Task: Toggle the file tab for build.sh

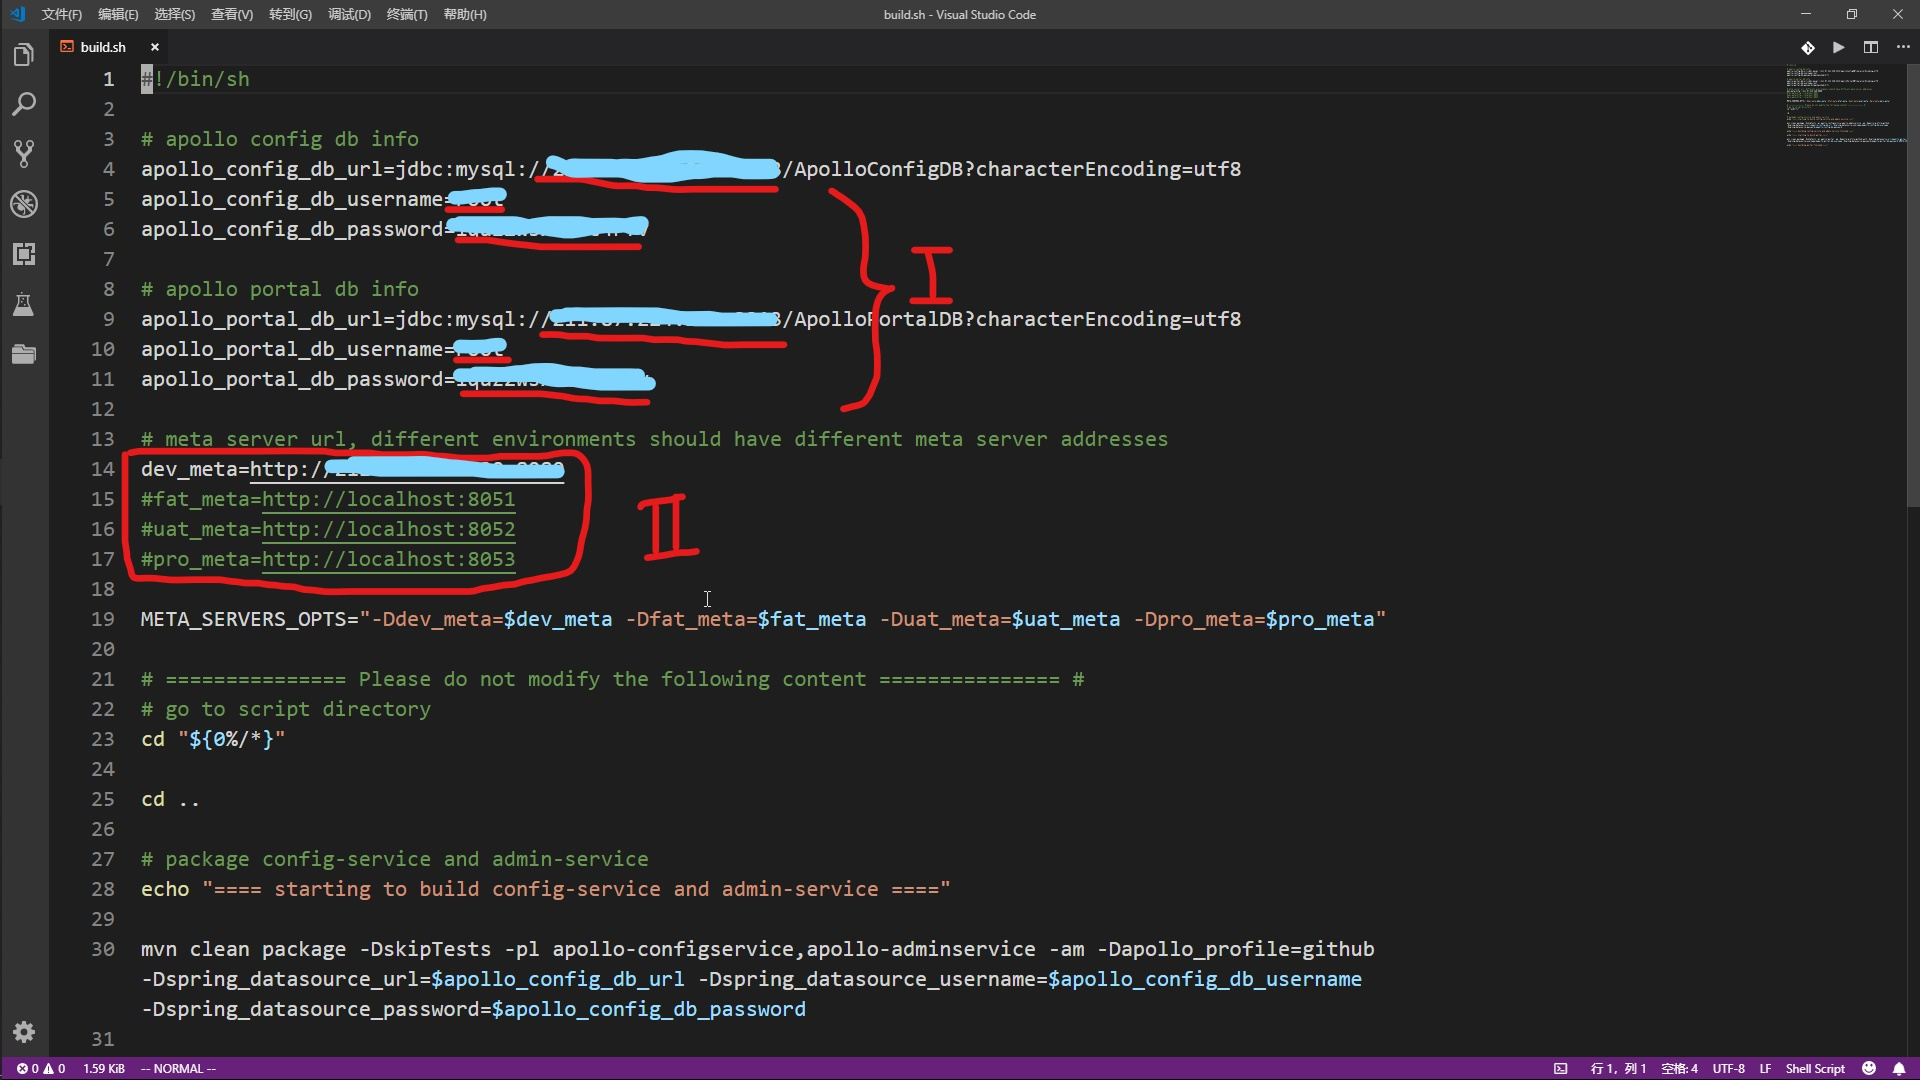Action: point(105,46)
